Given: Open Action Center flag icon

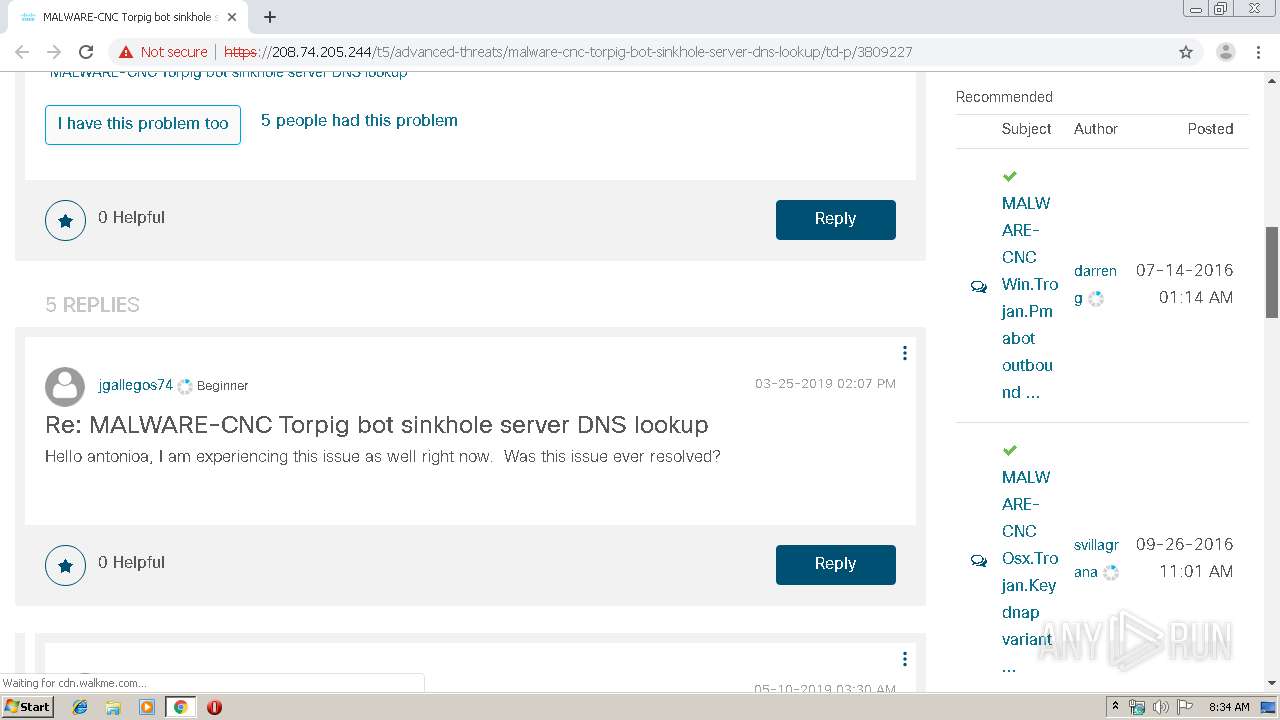Looking at the screenshot, I should (x=1184, y=707).
